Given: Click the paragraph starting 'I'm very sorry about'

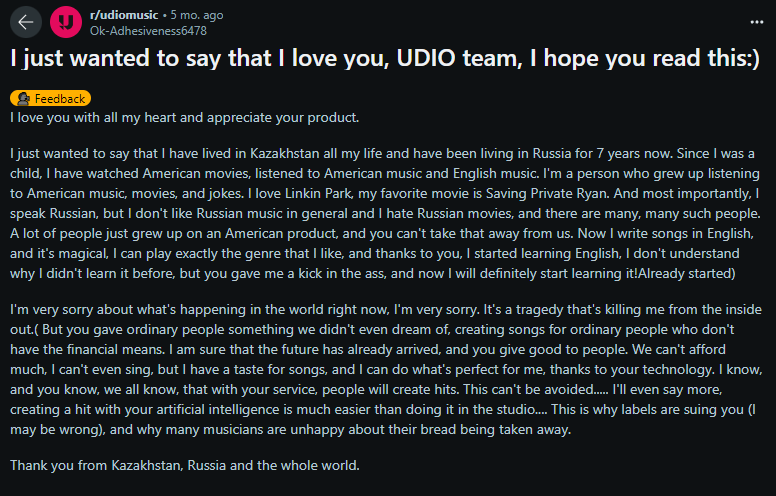Looking at the screenshot, I should click(x=386, y=369).
